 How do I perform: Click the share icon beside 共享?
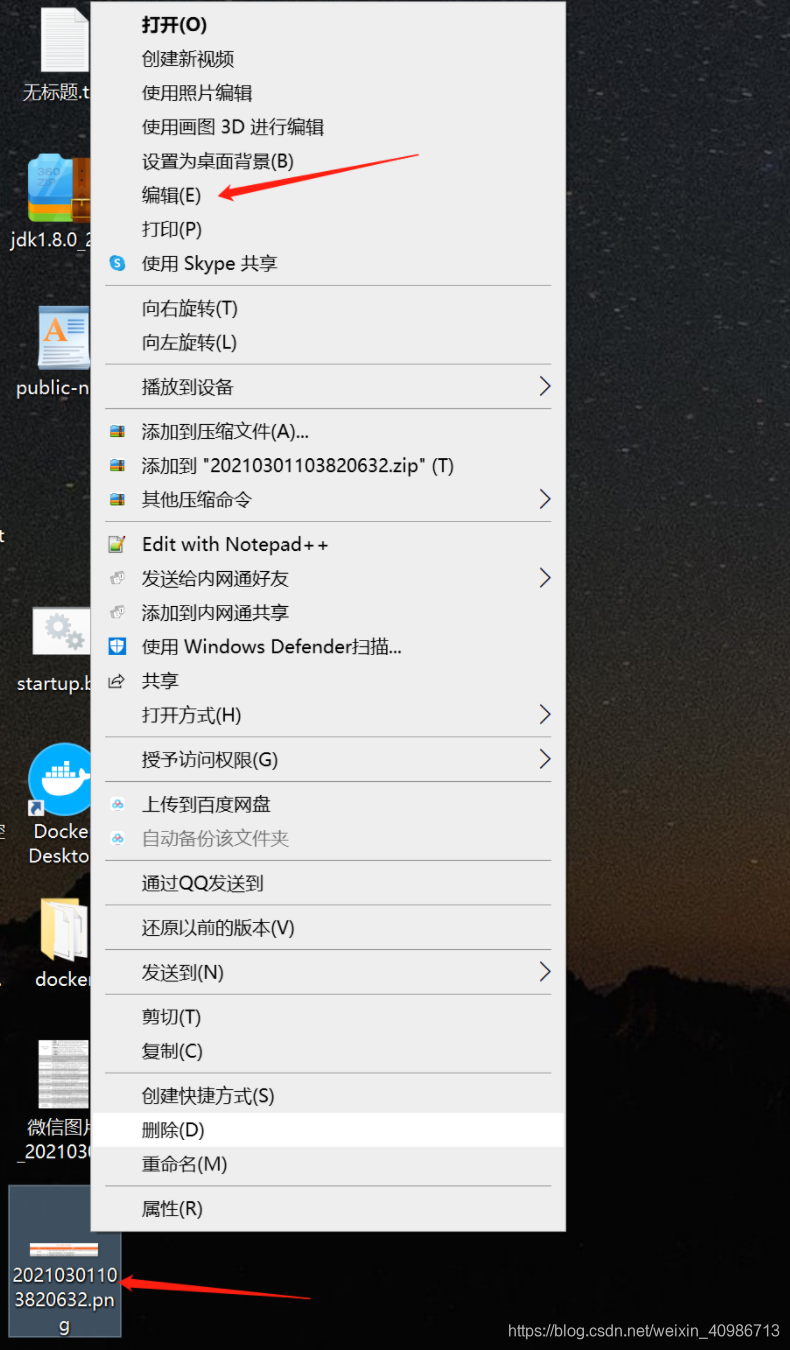(x=117, y=681)
